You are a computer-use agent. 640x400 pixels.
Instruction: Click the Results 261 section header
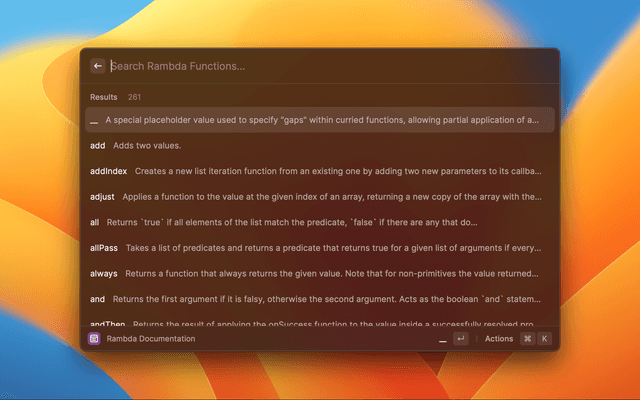click(x=115, y=97)
